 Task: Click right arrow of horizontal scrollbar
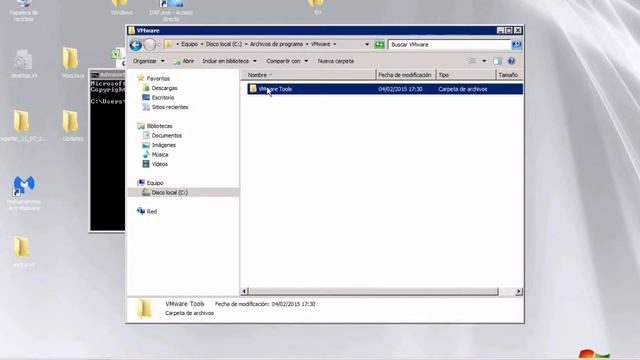click(x=519, y=291)
